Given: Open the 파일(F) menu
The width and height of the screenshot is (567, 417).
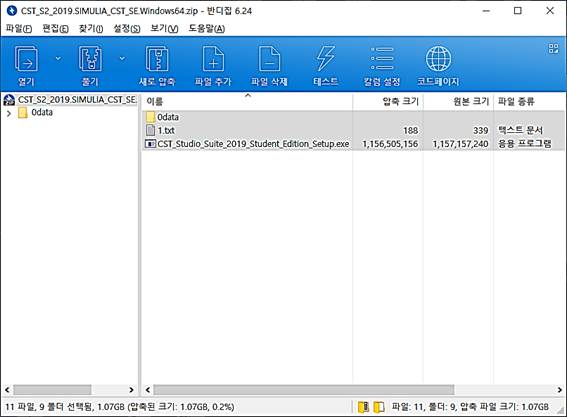Looking at the screenshot, I should [19, 29].
